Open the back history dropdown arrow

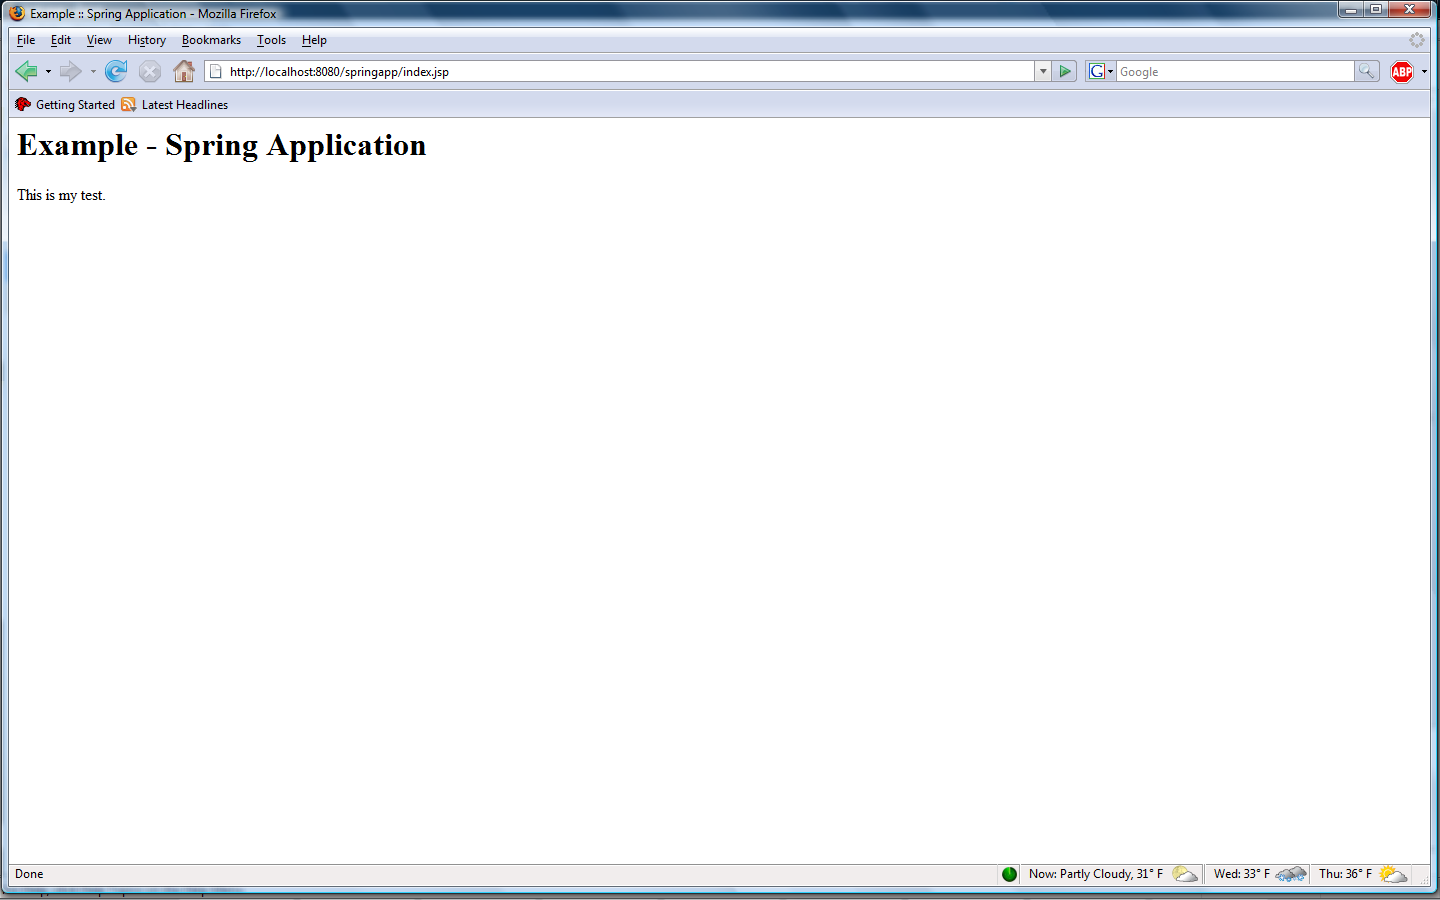(48, 72)
